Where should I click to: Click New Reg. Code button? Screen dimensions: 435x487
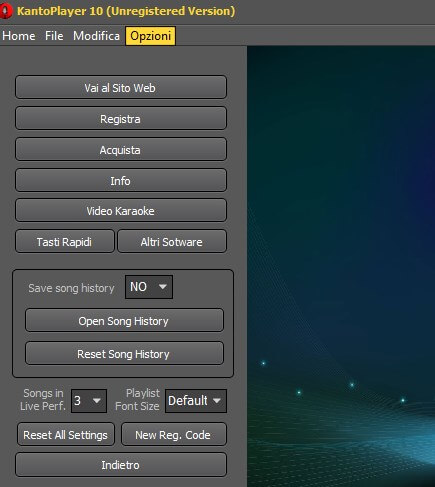tap(174, 434)
